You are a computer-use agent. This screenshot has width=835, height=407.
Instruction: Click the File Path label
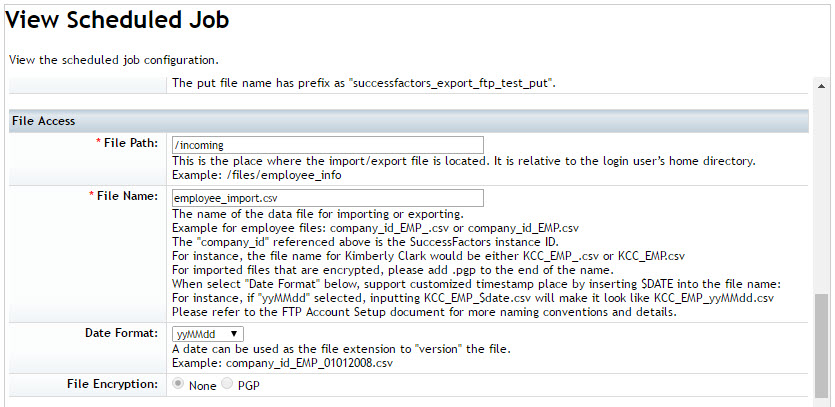click(x=131, y=143)
